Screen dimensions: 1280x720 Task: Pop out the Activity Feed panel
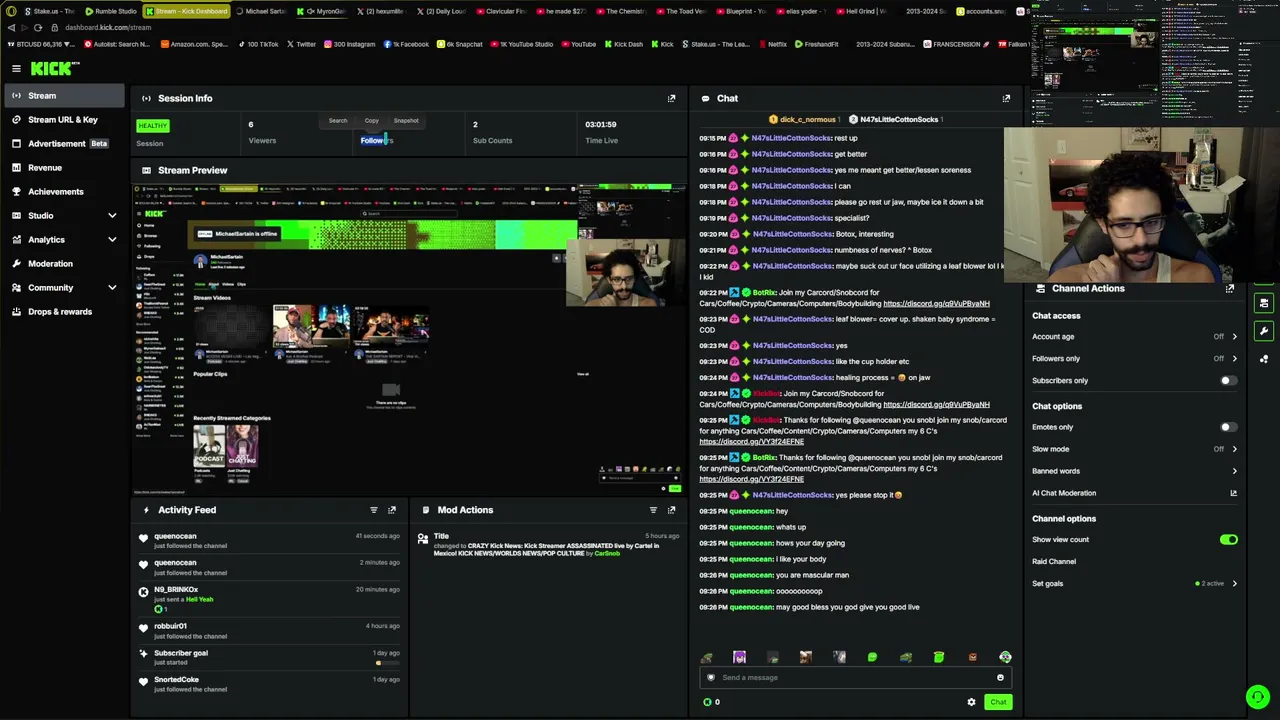pyautogui.click(x=392, y=510)
